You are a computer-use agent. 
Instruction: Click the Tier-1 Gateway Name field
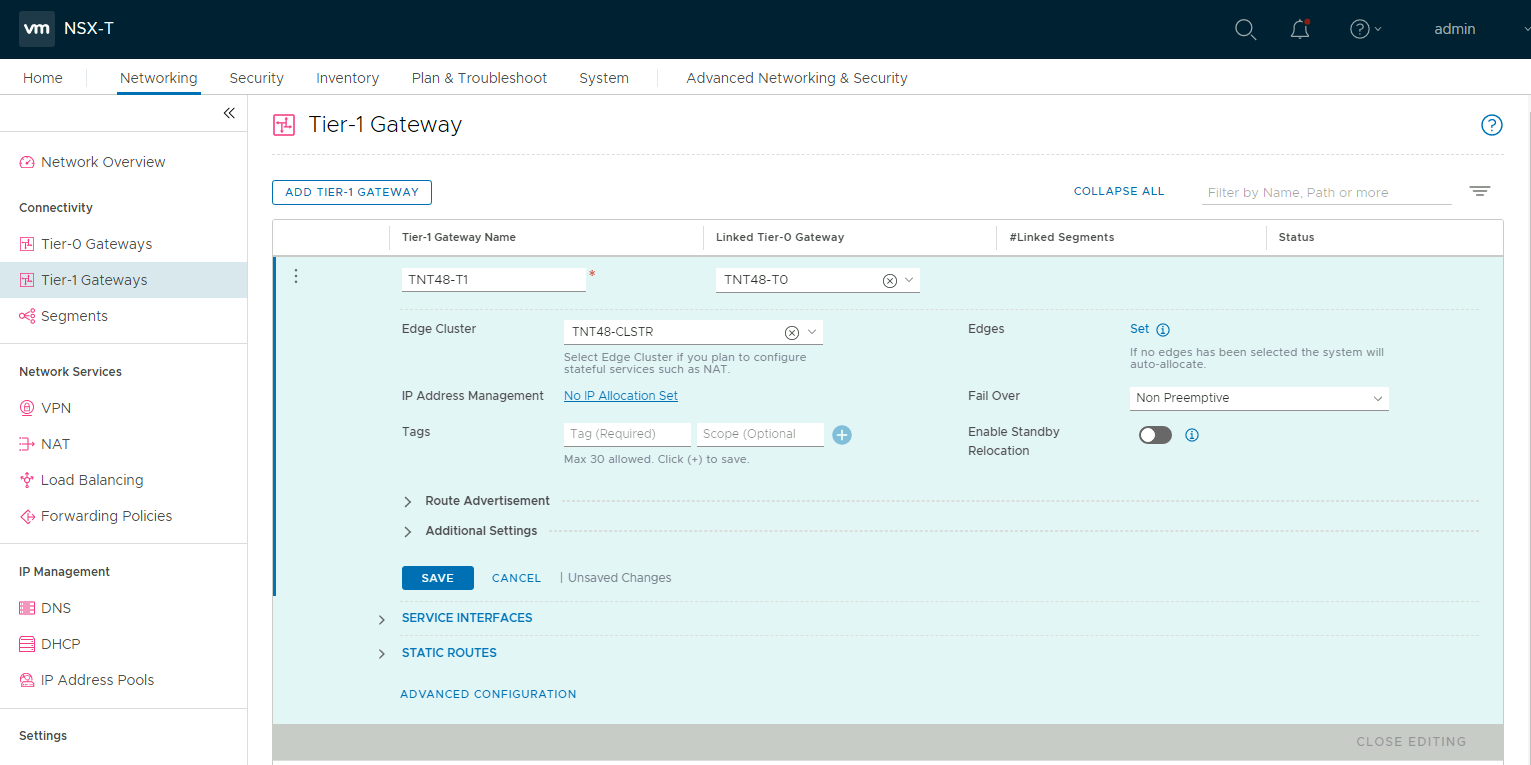[x=494, y=280]
